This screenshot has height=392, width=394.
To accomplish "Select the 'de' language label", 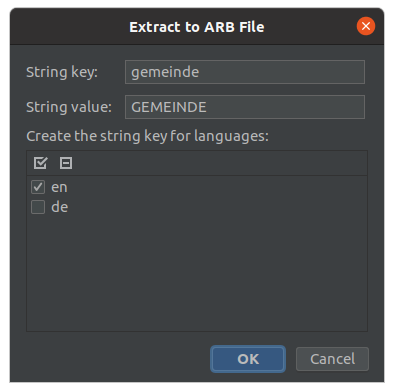I will click(60, 207).
